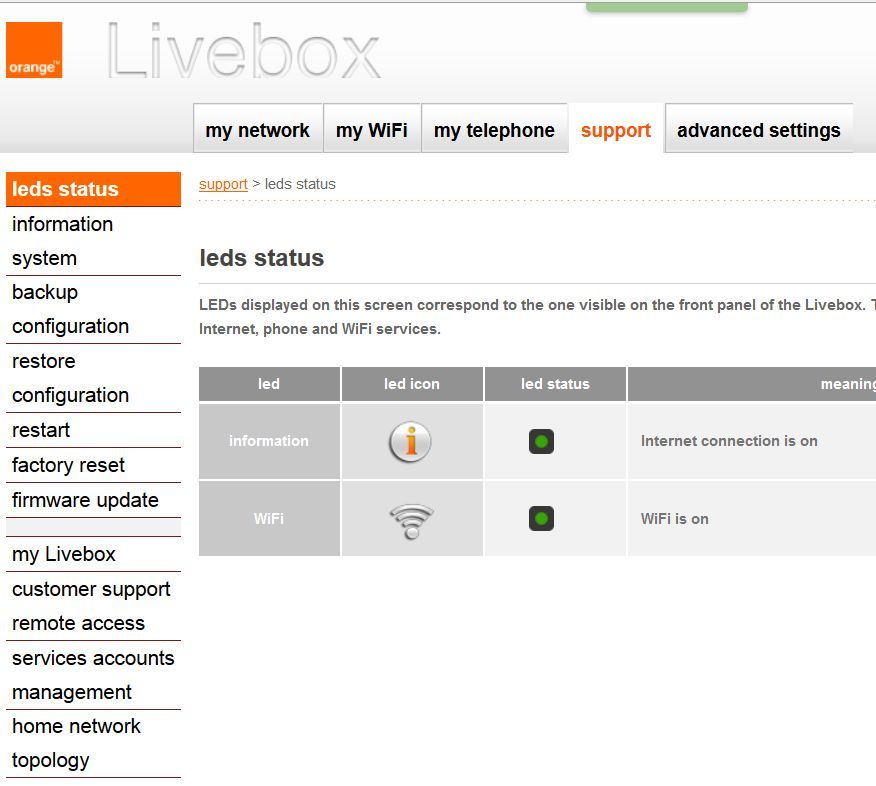Open backup configuration in the sidebar
876x786 pixels.
(93, 309)
